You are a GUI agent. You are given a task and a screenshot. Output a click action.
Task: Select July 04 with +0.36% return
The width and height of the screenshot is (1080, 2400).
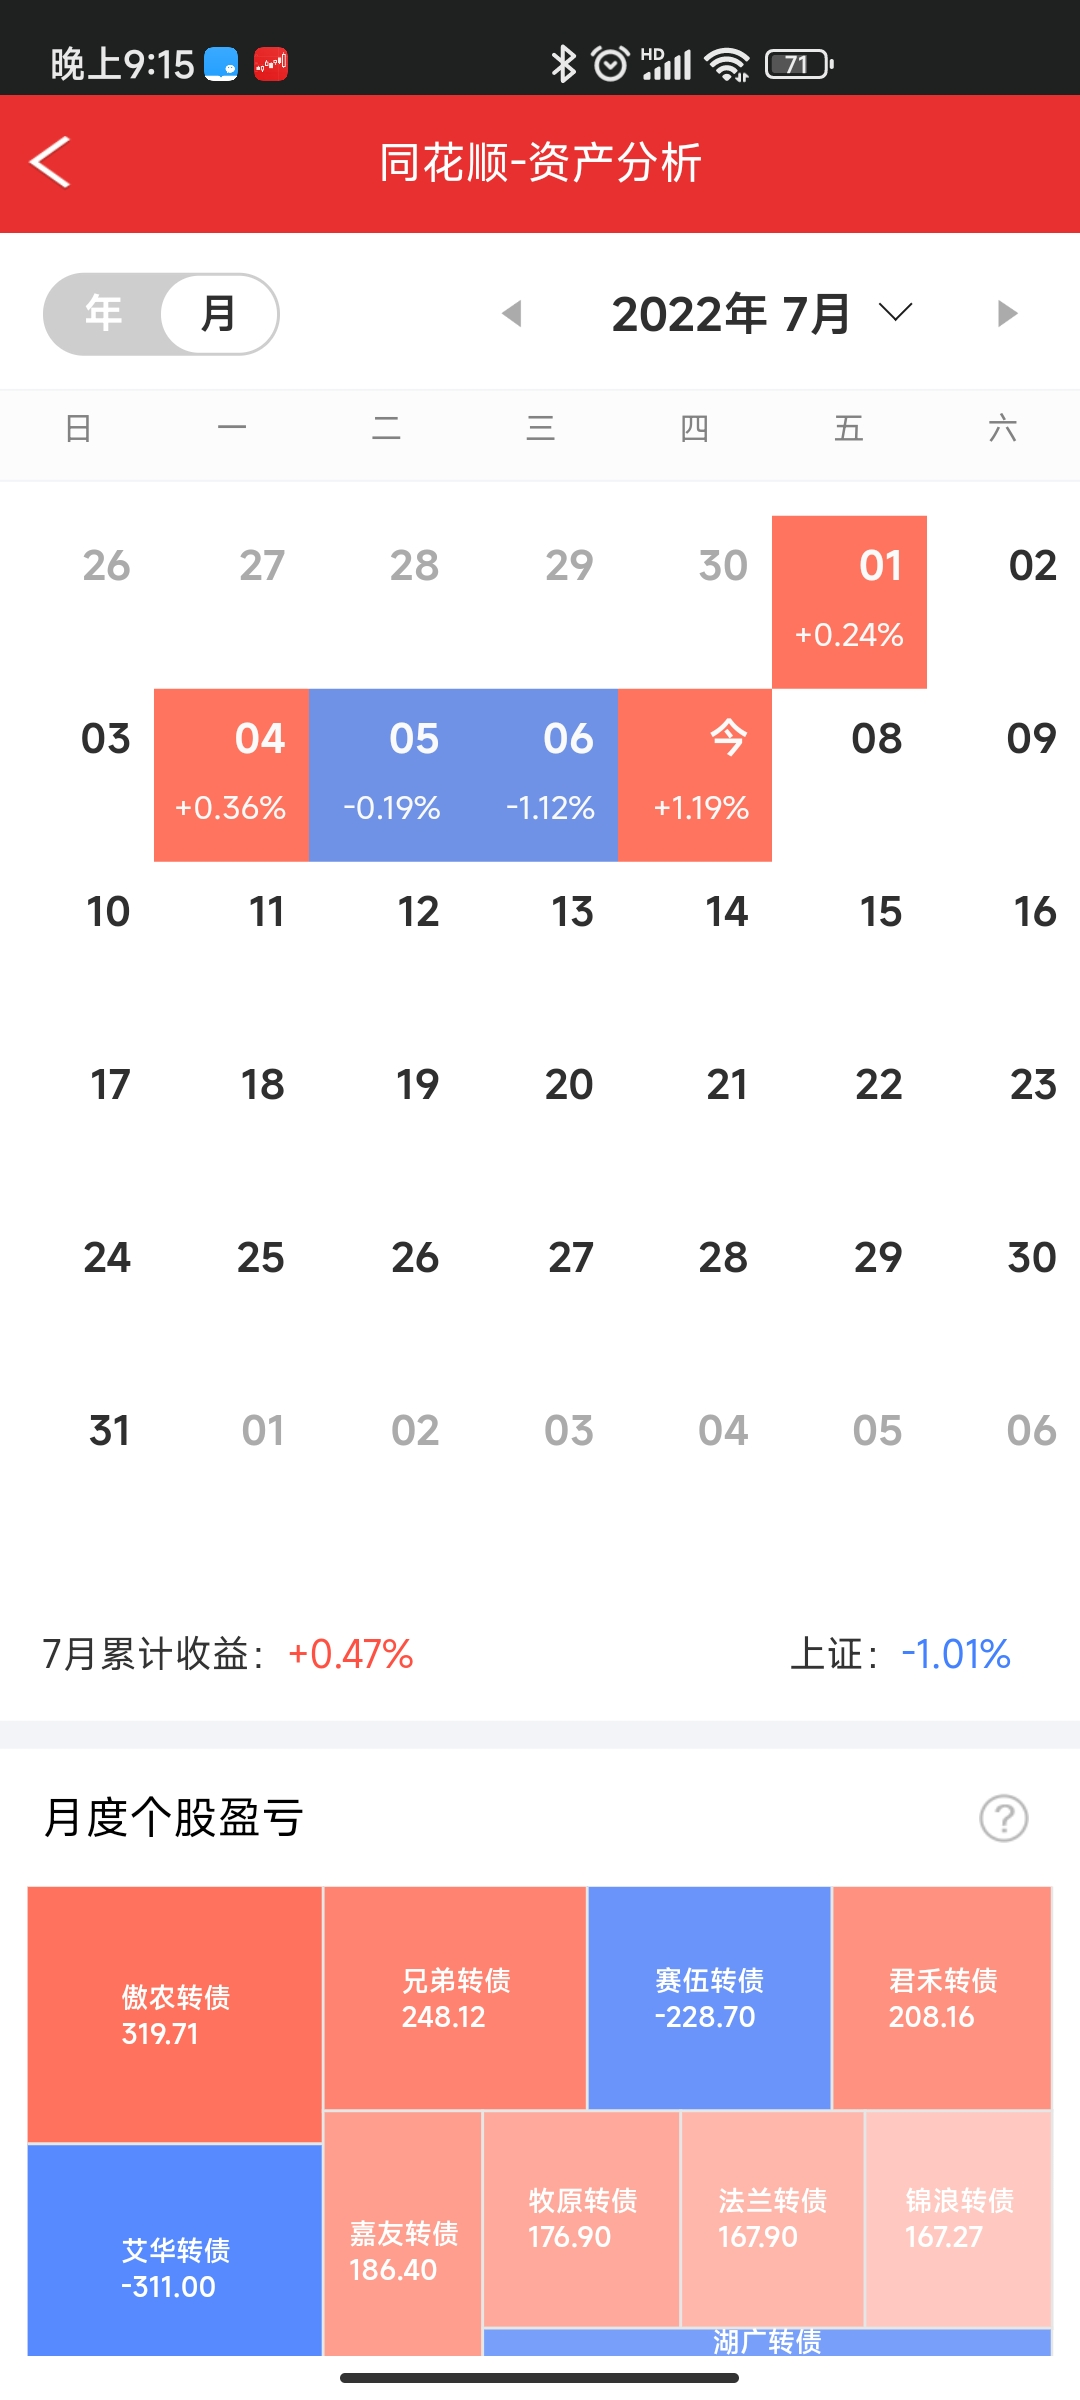pos(231,775)
